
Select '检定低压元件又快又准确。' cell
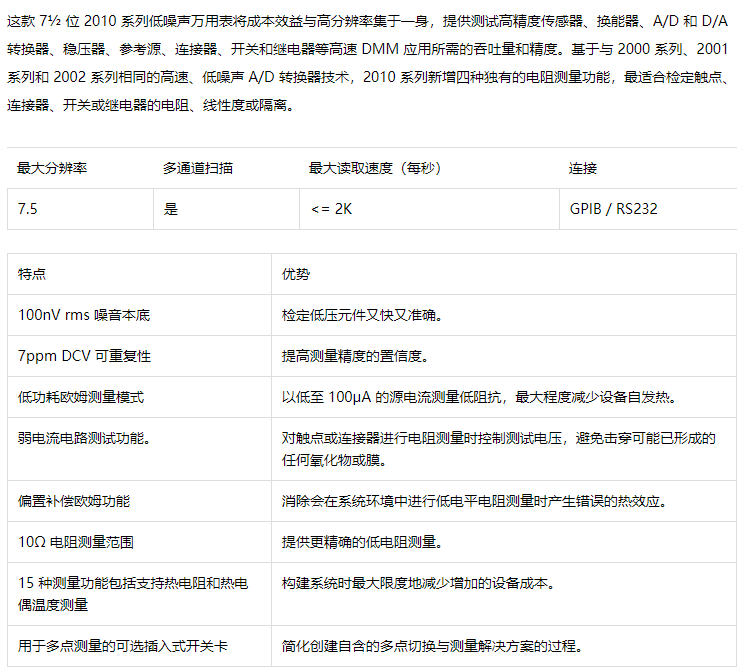504,315
